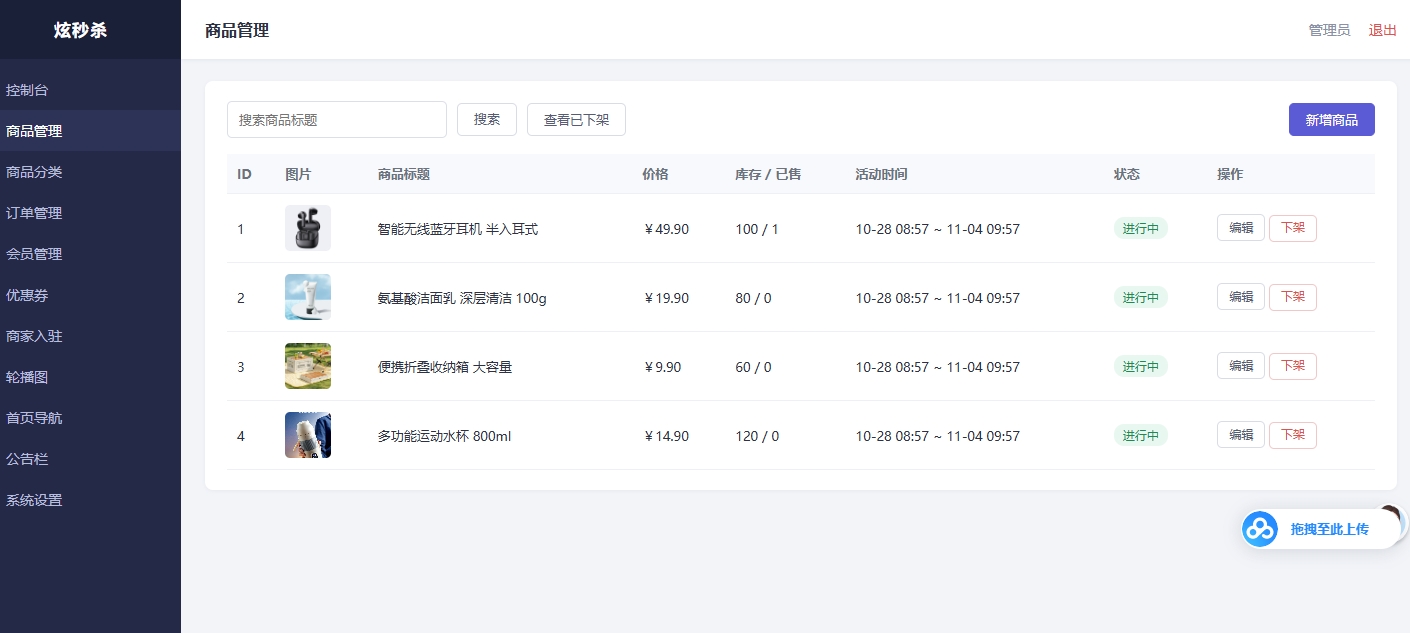
Task: Click the title 多功能运动水杯 800ml
Action: click(445, 436)
